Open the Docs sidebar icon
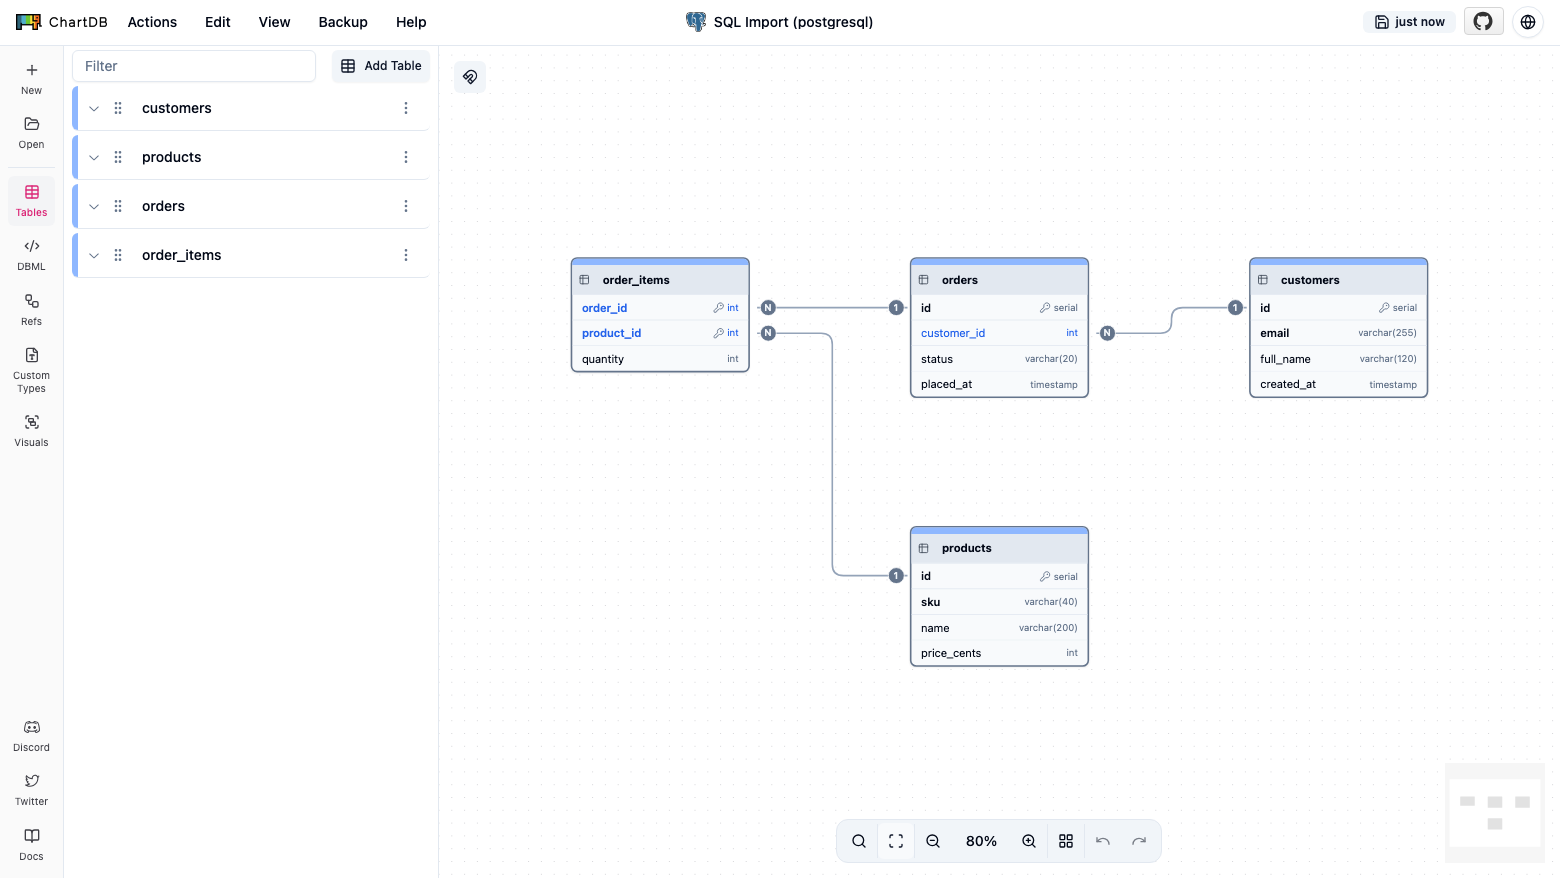The height and width of the screenshot is (878, 1560). 31,844
